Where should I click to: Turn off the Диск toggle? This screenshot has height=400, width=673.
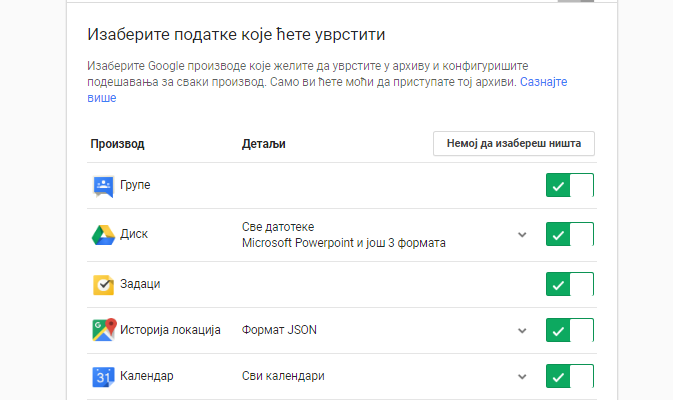[x=570, y=234]
